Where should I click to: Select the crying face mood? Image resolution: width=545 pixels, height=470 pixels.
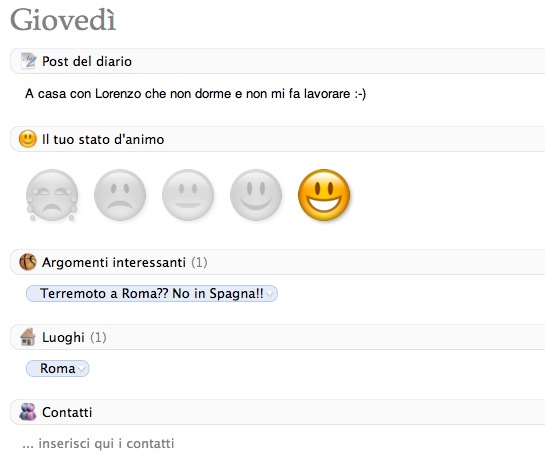[x=52, y=195]
